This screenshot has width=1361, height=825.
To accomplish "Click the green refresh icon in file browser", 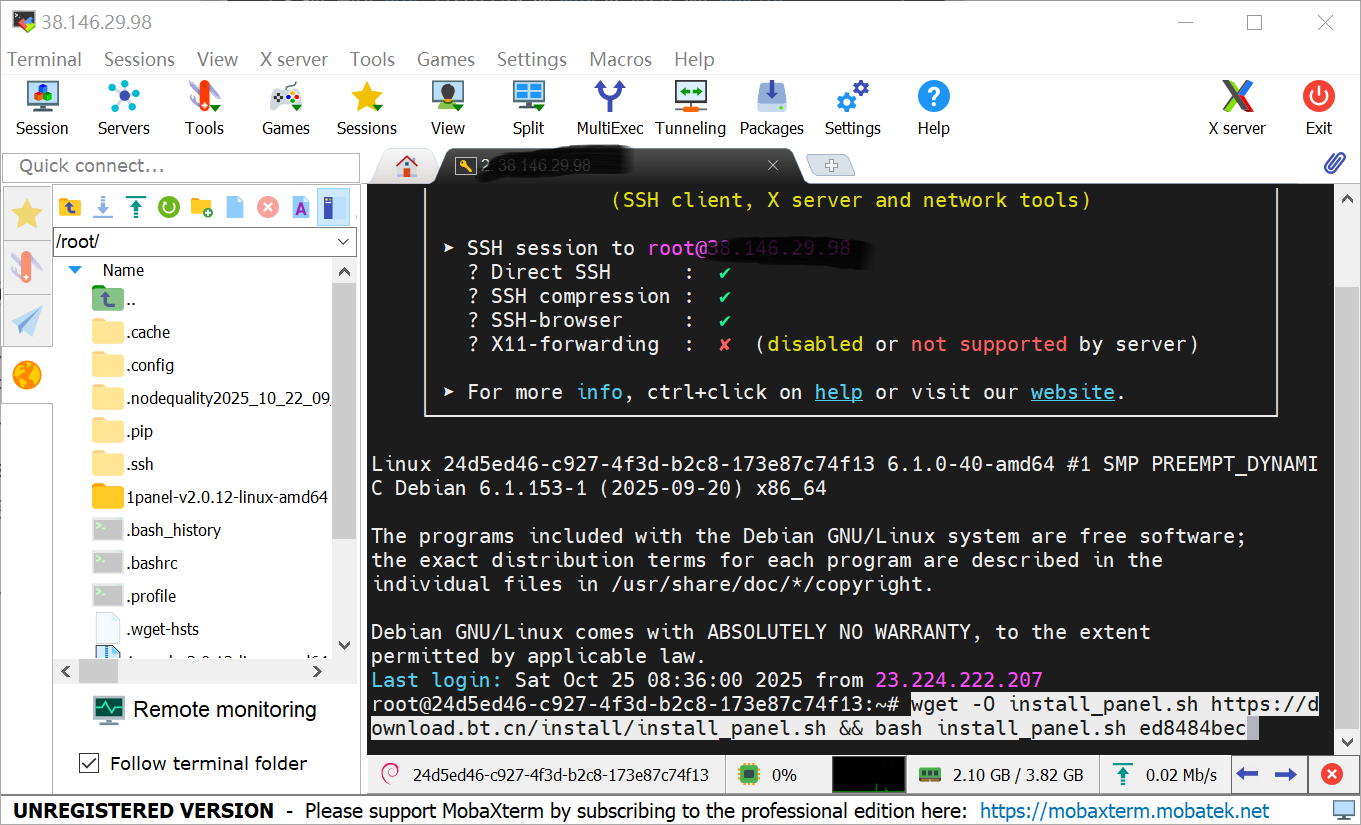I will 168,207.
